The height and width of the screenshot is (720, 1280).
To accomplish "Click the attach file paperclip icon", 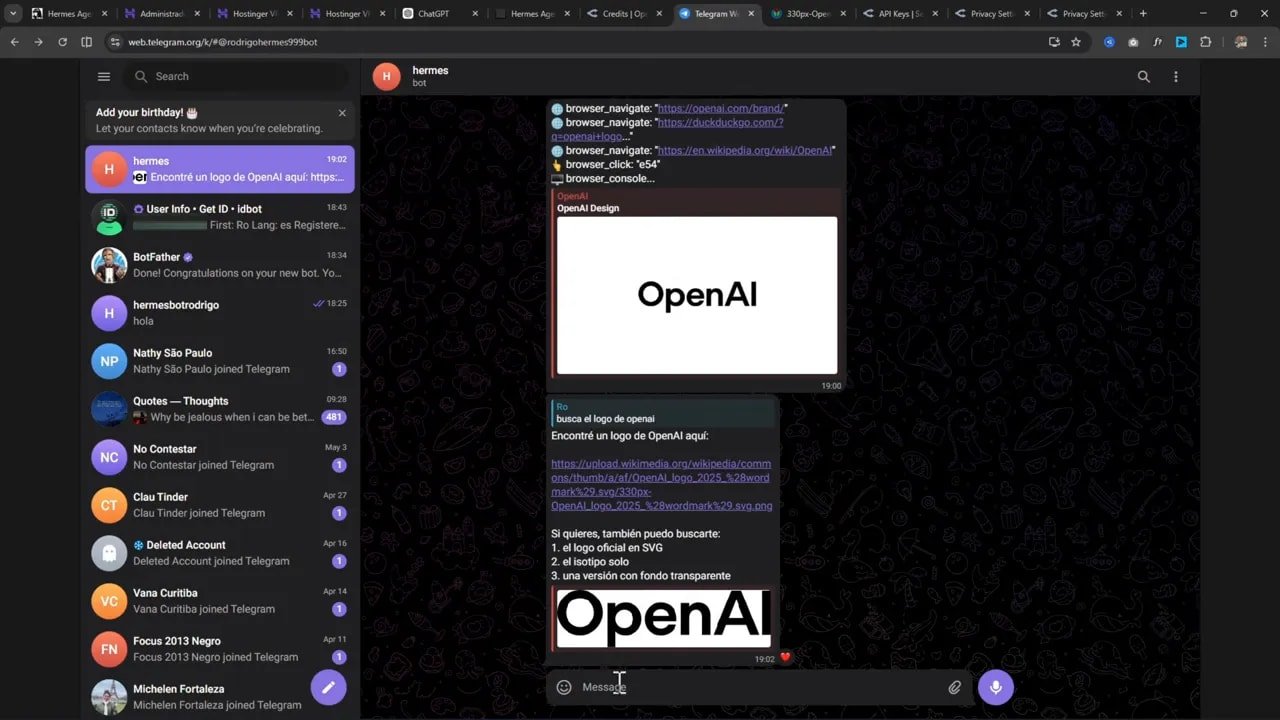I will pyautogui.click(x=955, y=687).
